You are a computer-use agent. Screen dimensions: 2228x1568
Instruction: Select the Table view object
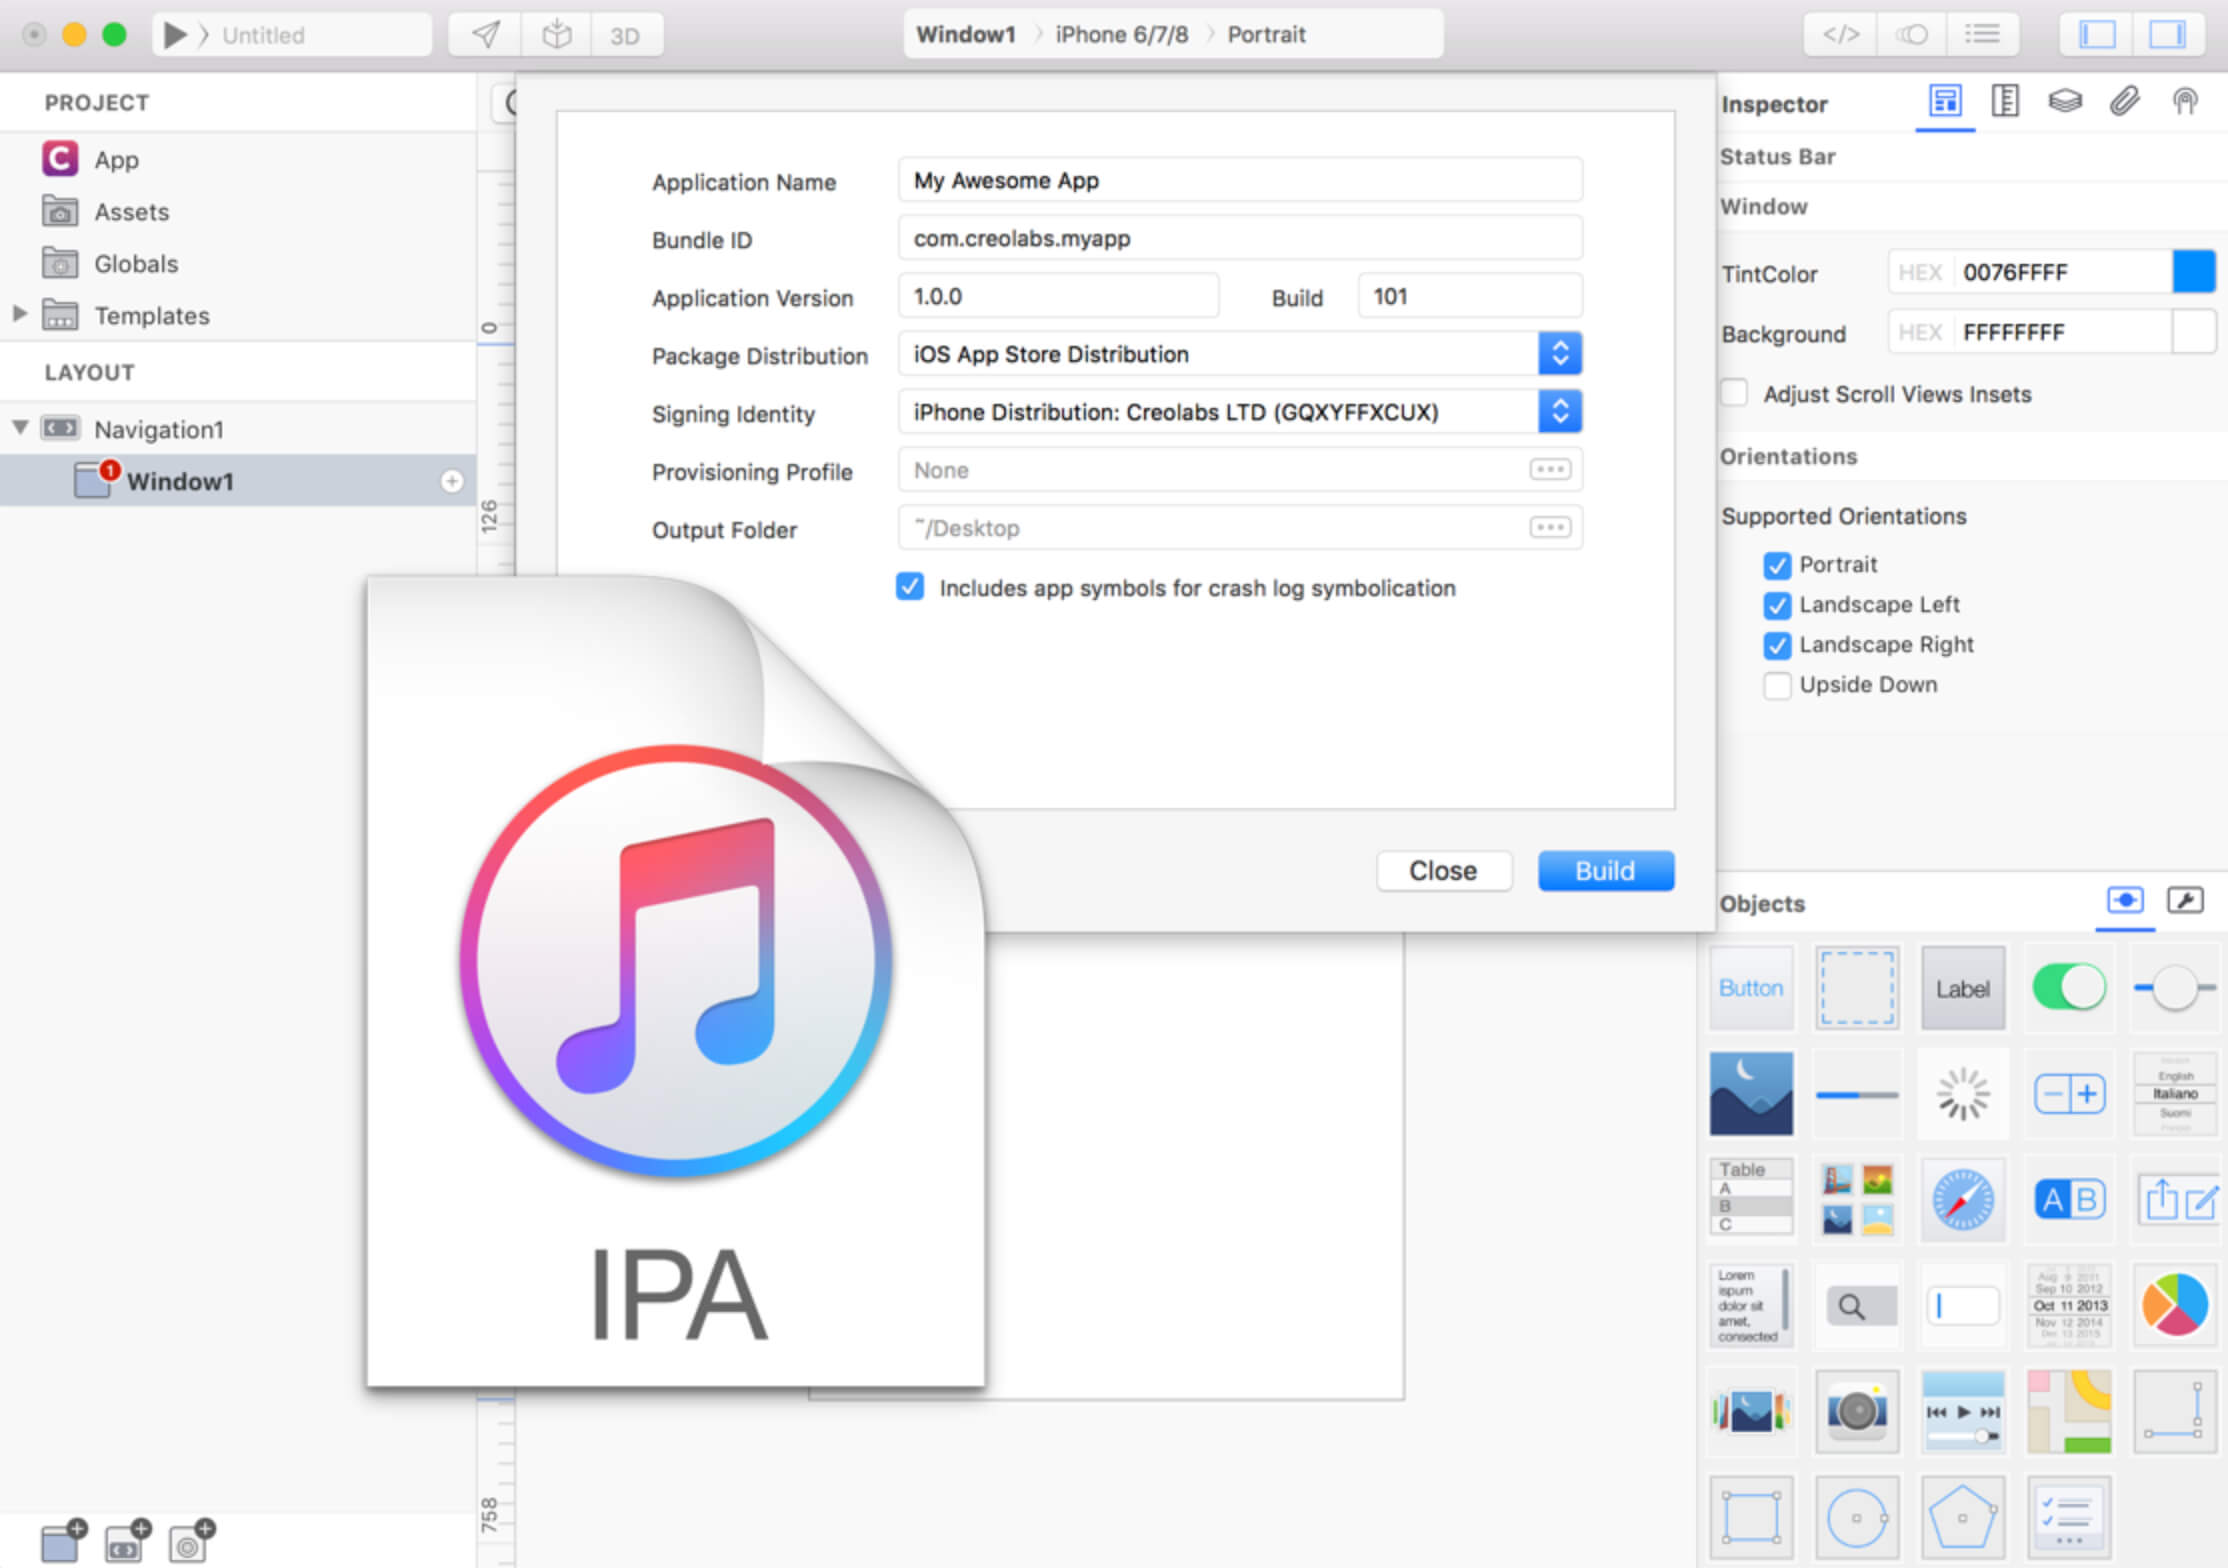(1751, 1198)
